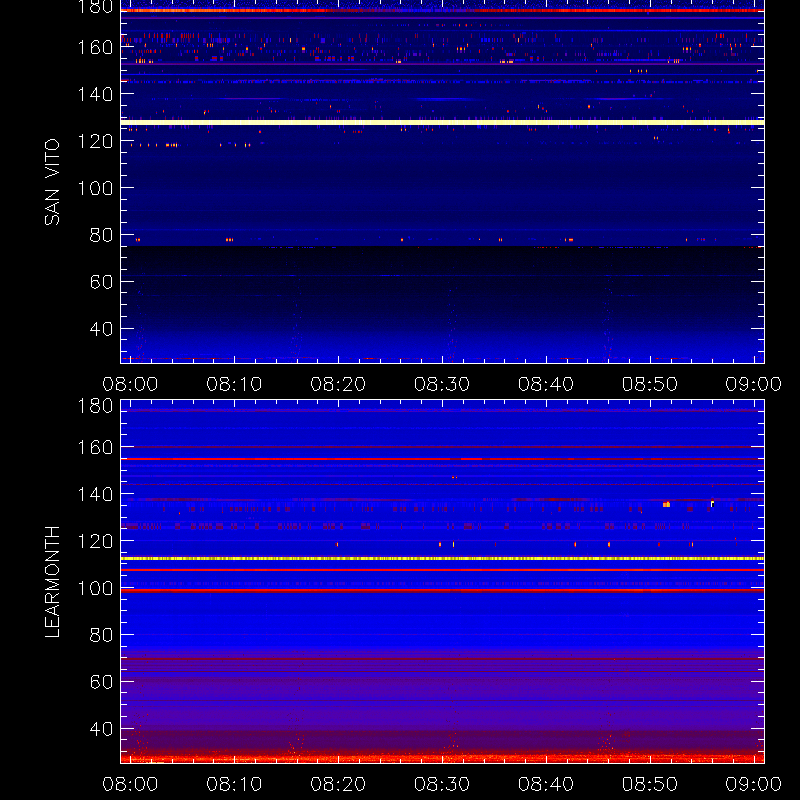Click the 08:10 time label under SAN VITO plot
Screen dimensions: 800x800
pos(234,384)
